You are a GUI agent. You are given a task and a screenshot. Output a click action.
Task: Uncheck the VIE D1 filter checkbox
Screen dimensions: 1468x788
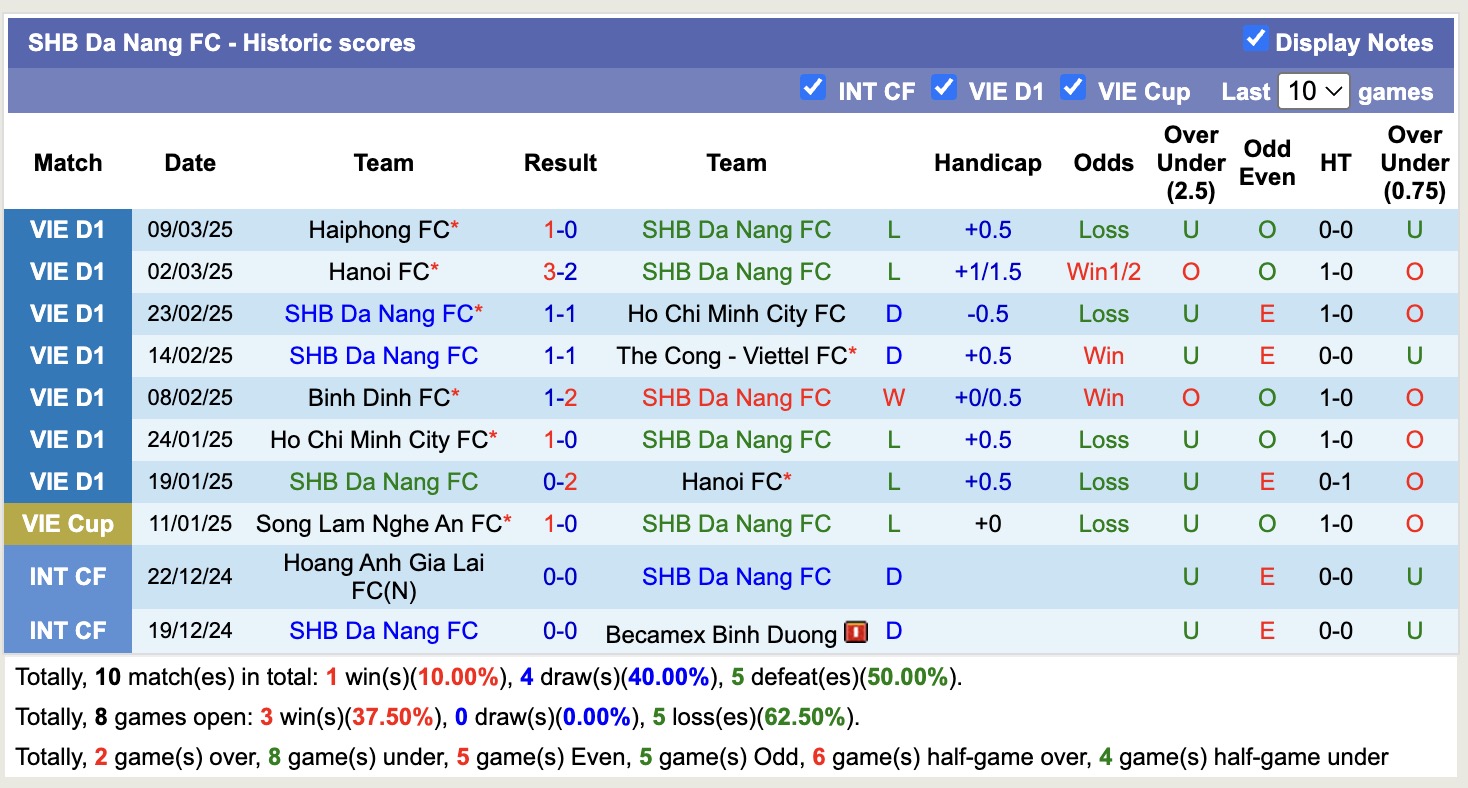pyautogui.click(x=943, y=88)
